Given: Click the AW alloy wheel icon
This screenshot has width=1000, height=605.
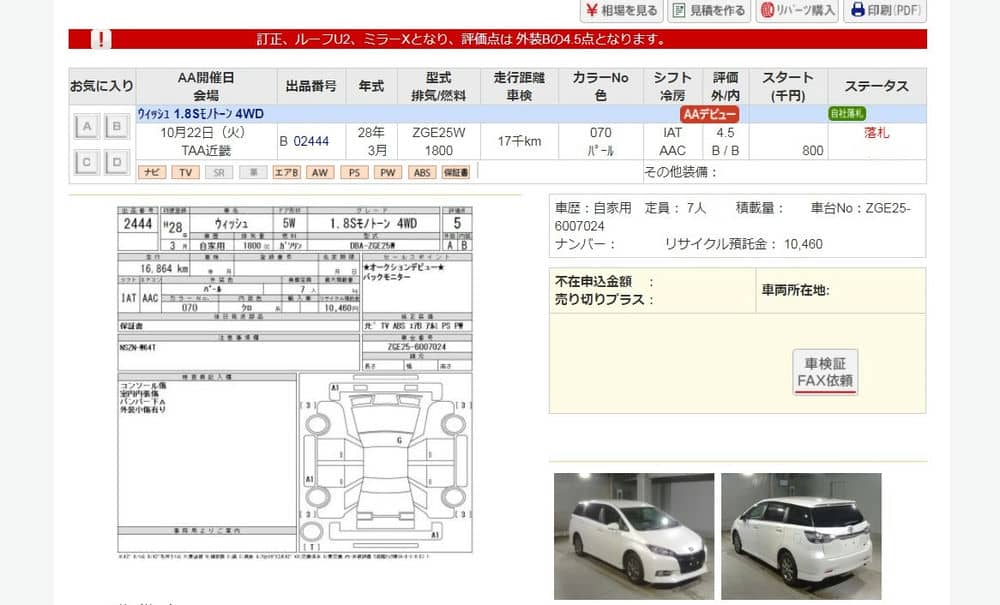Looking at the screenshot, I should click(x=320, y=172).
